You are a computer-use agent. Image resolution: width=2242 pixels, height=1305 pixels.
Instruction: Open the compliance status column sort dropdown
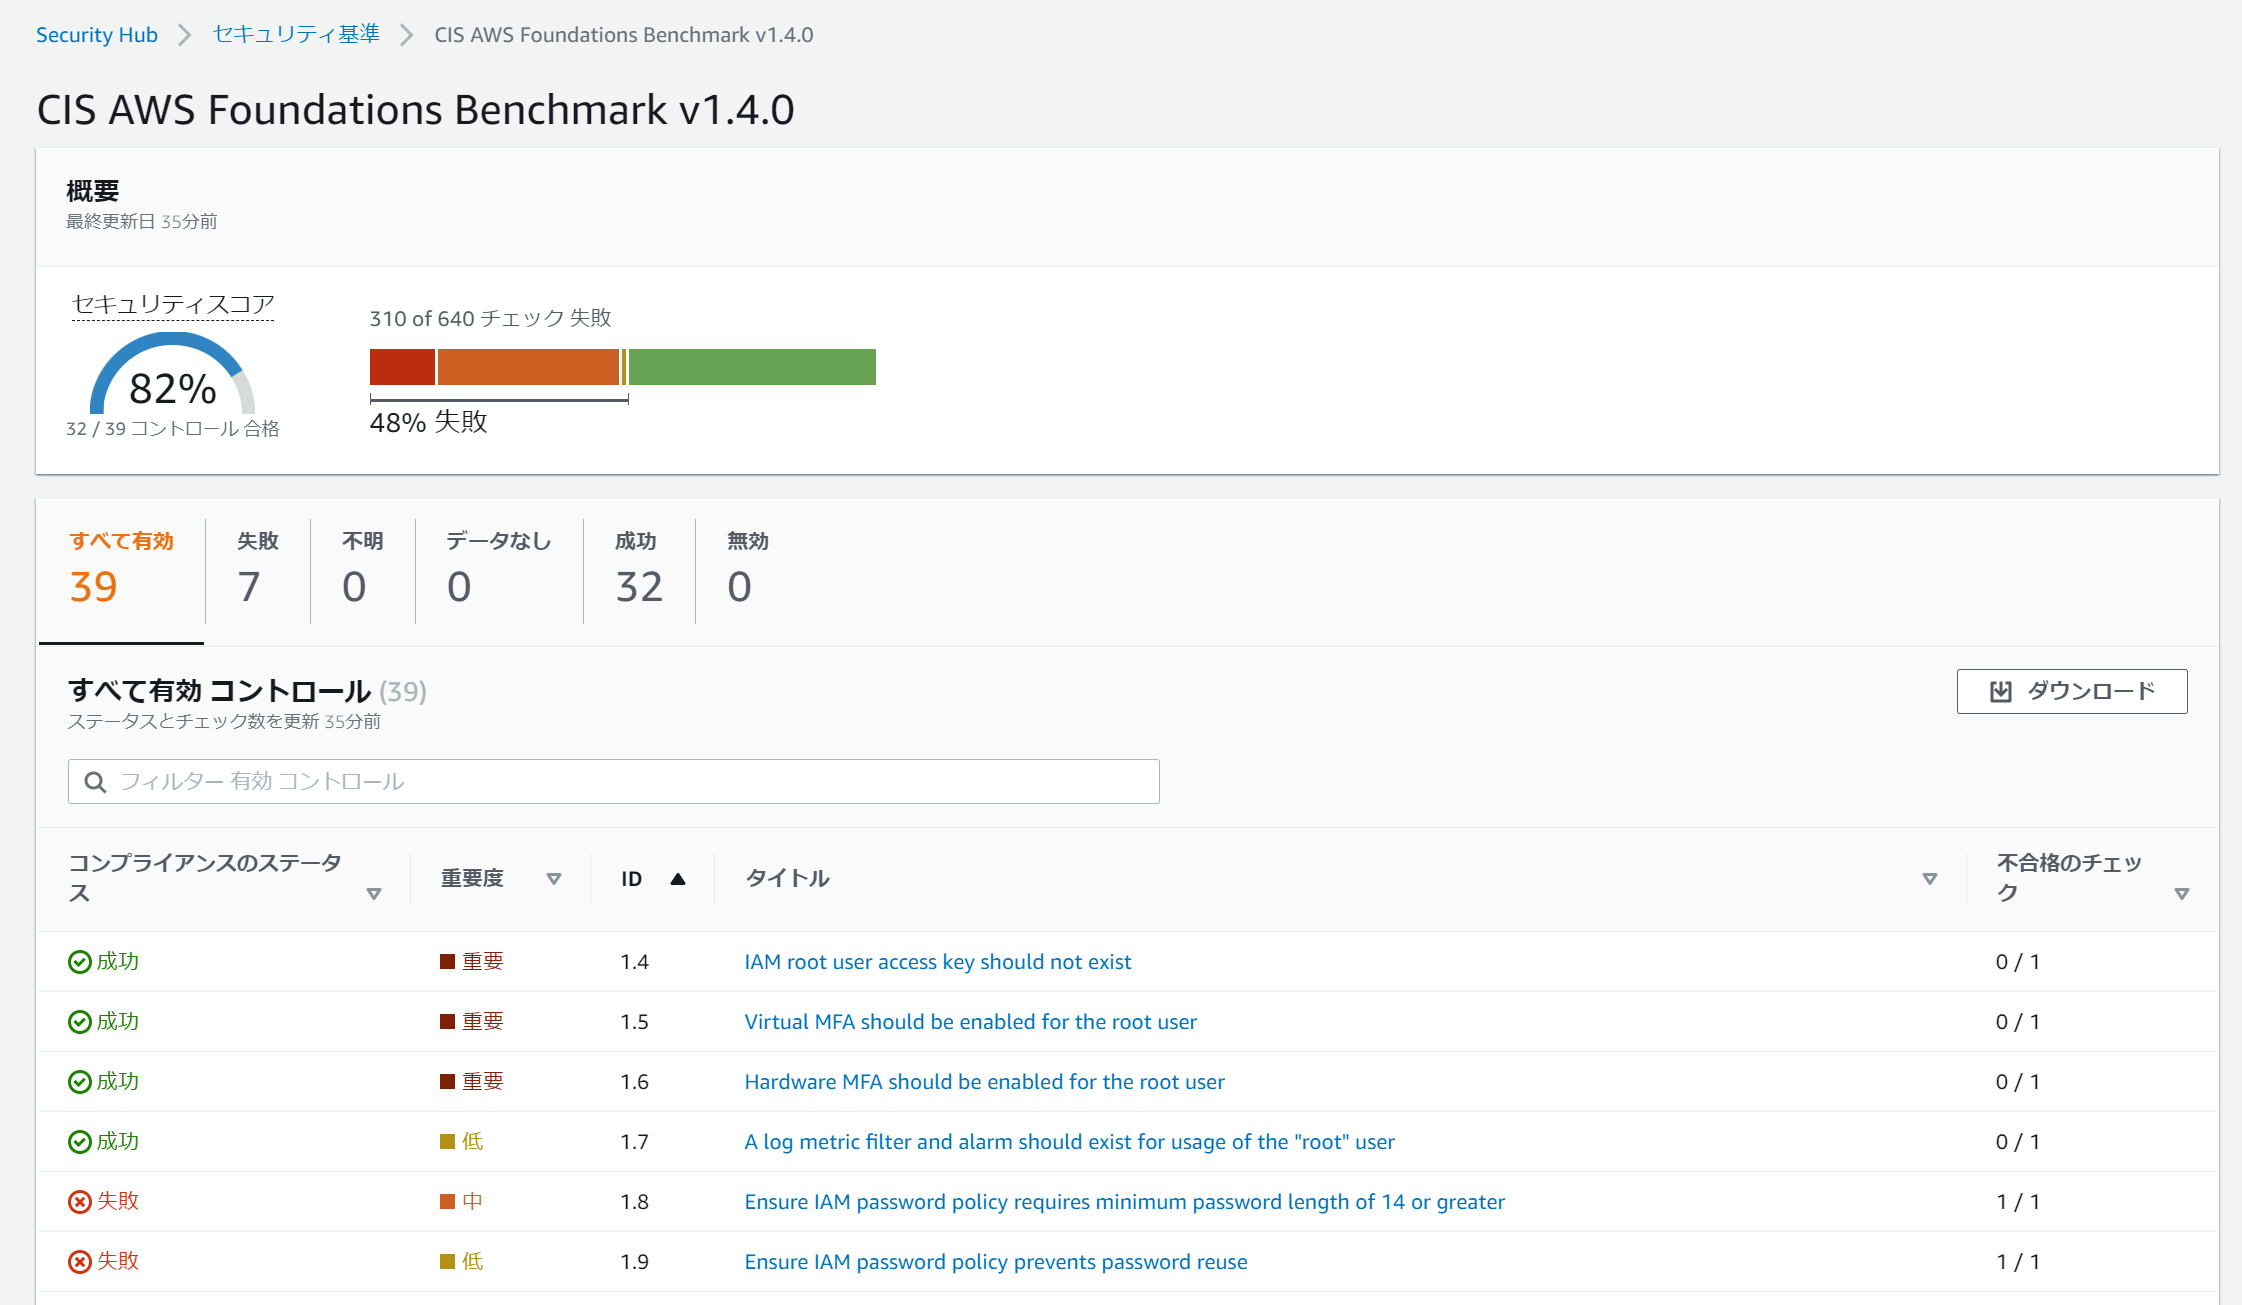(374, 894)
